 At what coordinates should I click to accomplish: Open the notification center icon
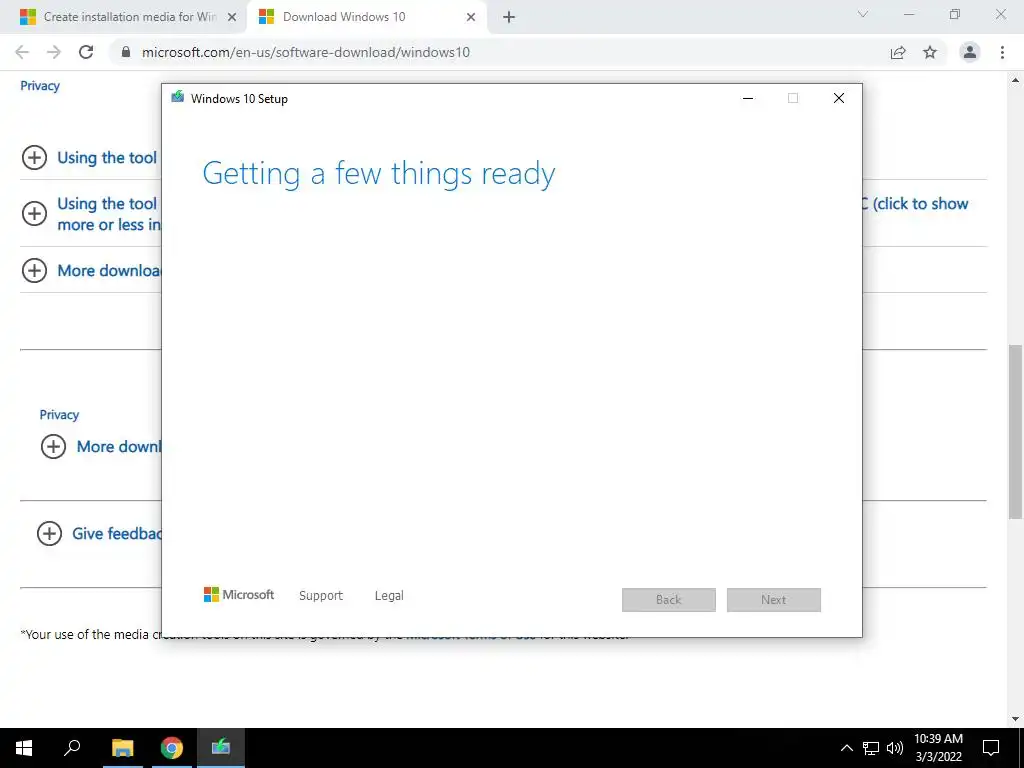click(991, 748)
